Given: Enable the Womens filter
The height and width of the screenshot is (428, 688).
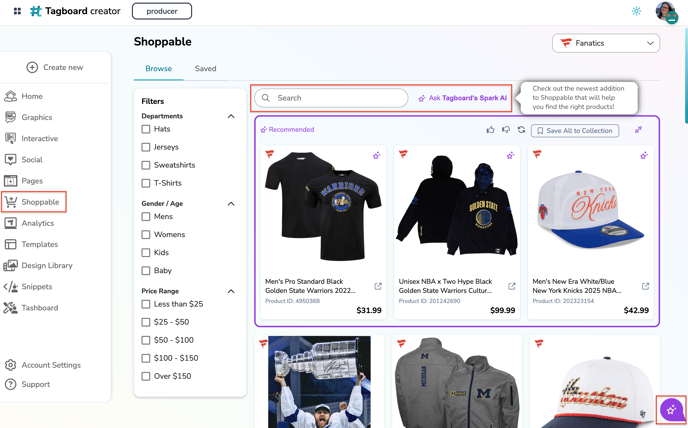Looking at the screenshot, I should coord(146,234).
